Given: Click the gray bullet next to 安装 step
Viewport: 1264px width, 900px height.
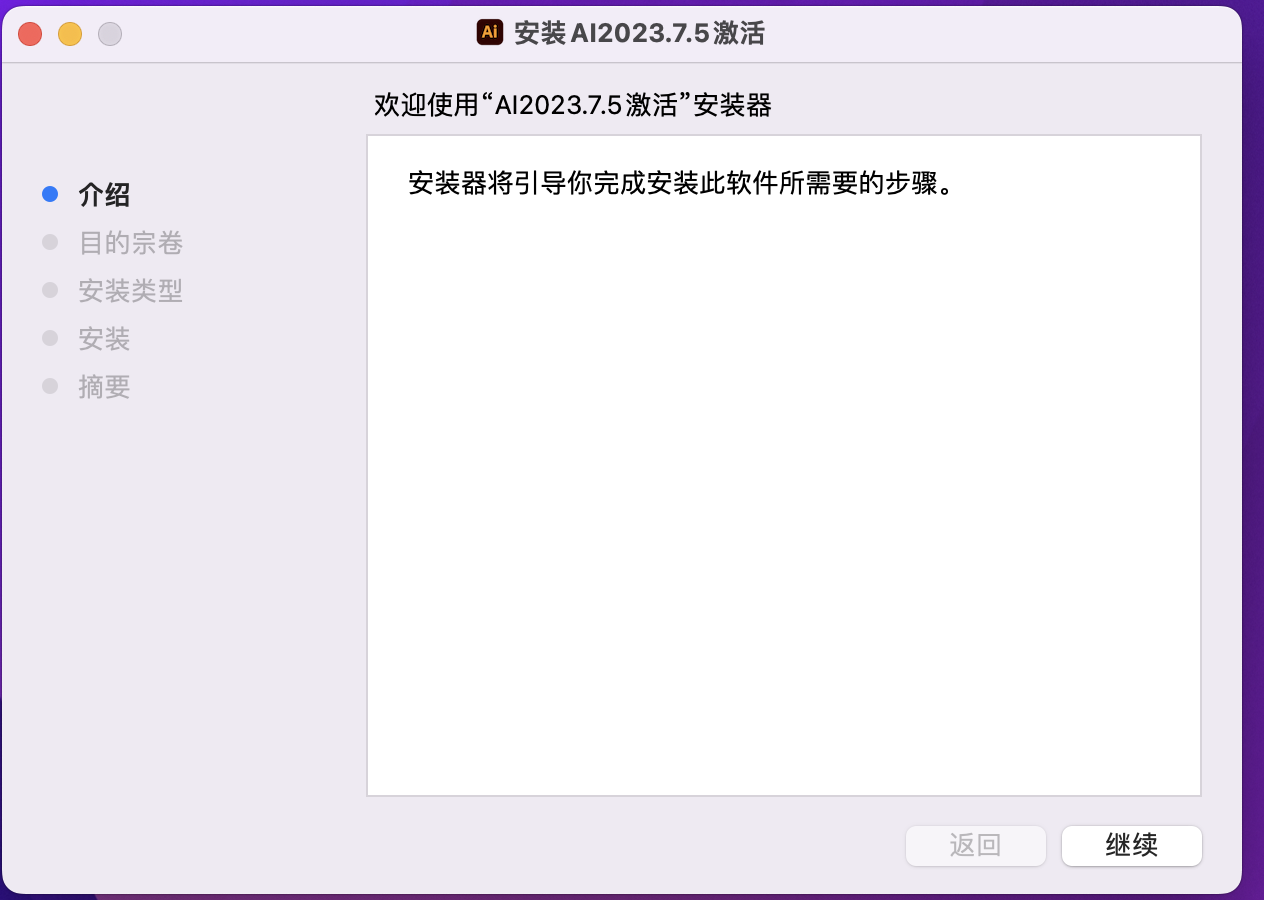Looking at the screenshot, I should (50, 339).
